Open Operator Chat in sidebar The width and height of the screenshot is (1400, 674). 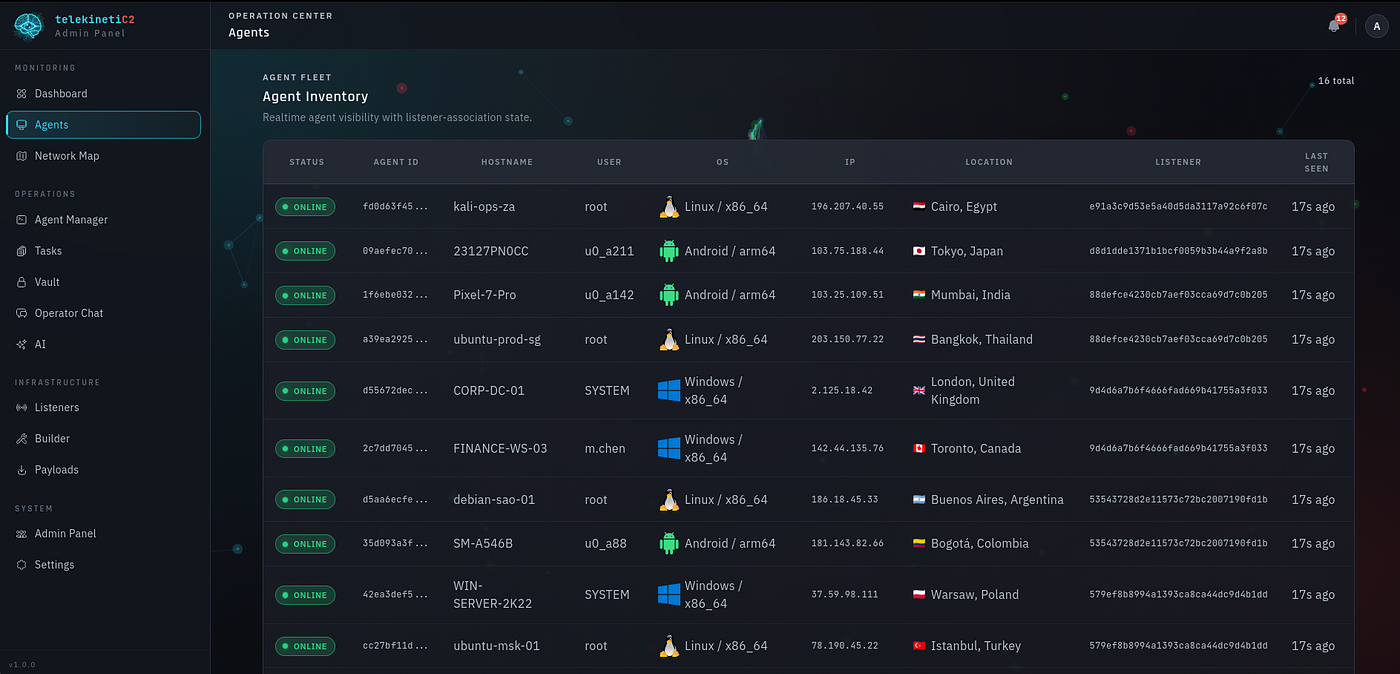click(x=105, y=313)
